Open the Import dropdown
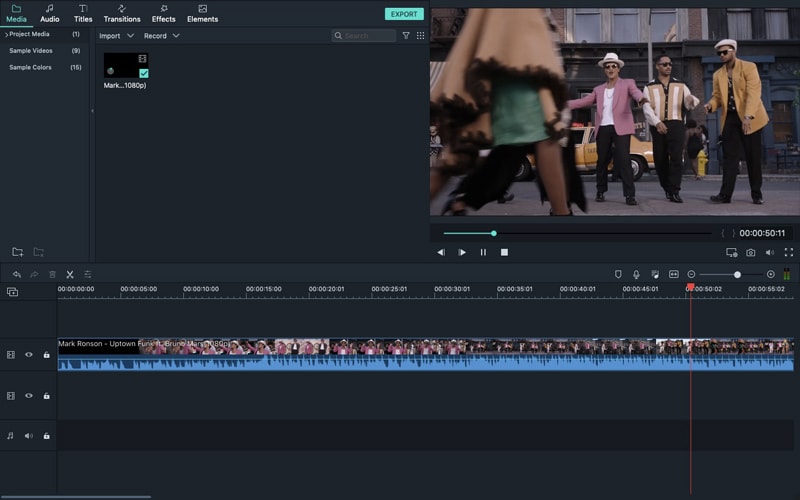This screenshot has width=800, height=500. tap(116, 36)
